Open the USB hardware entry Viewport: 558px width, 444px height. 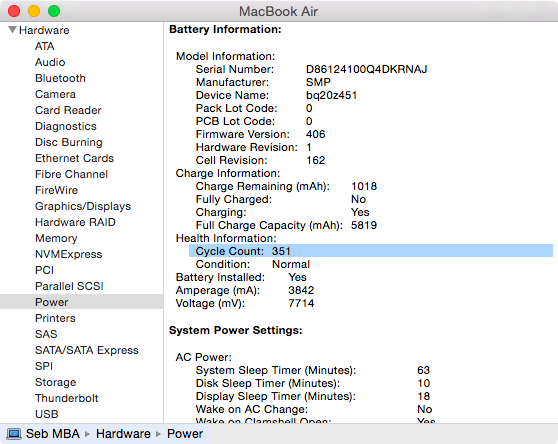(x=47, y=414)
